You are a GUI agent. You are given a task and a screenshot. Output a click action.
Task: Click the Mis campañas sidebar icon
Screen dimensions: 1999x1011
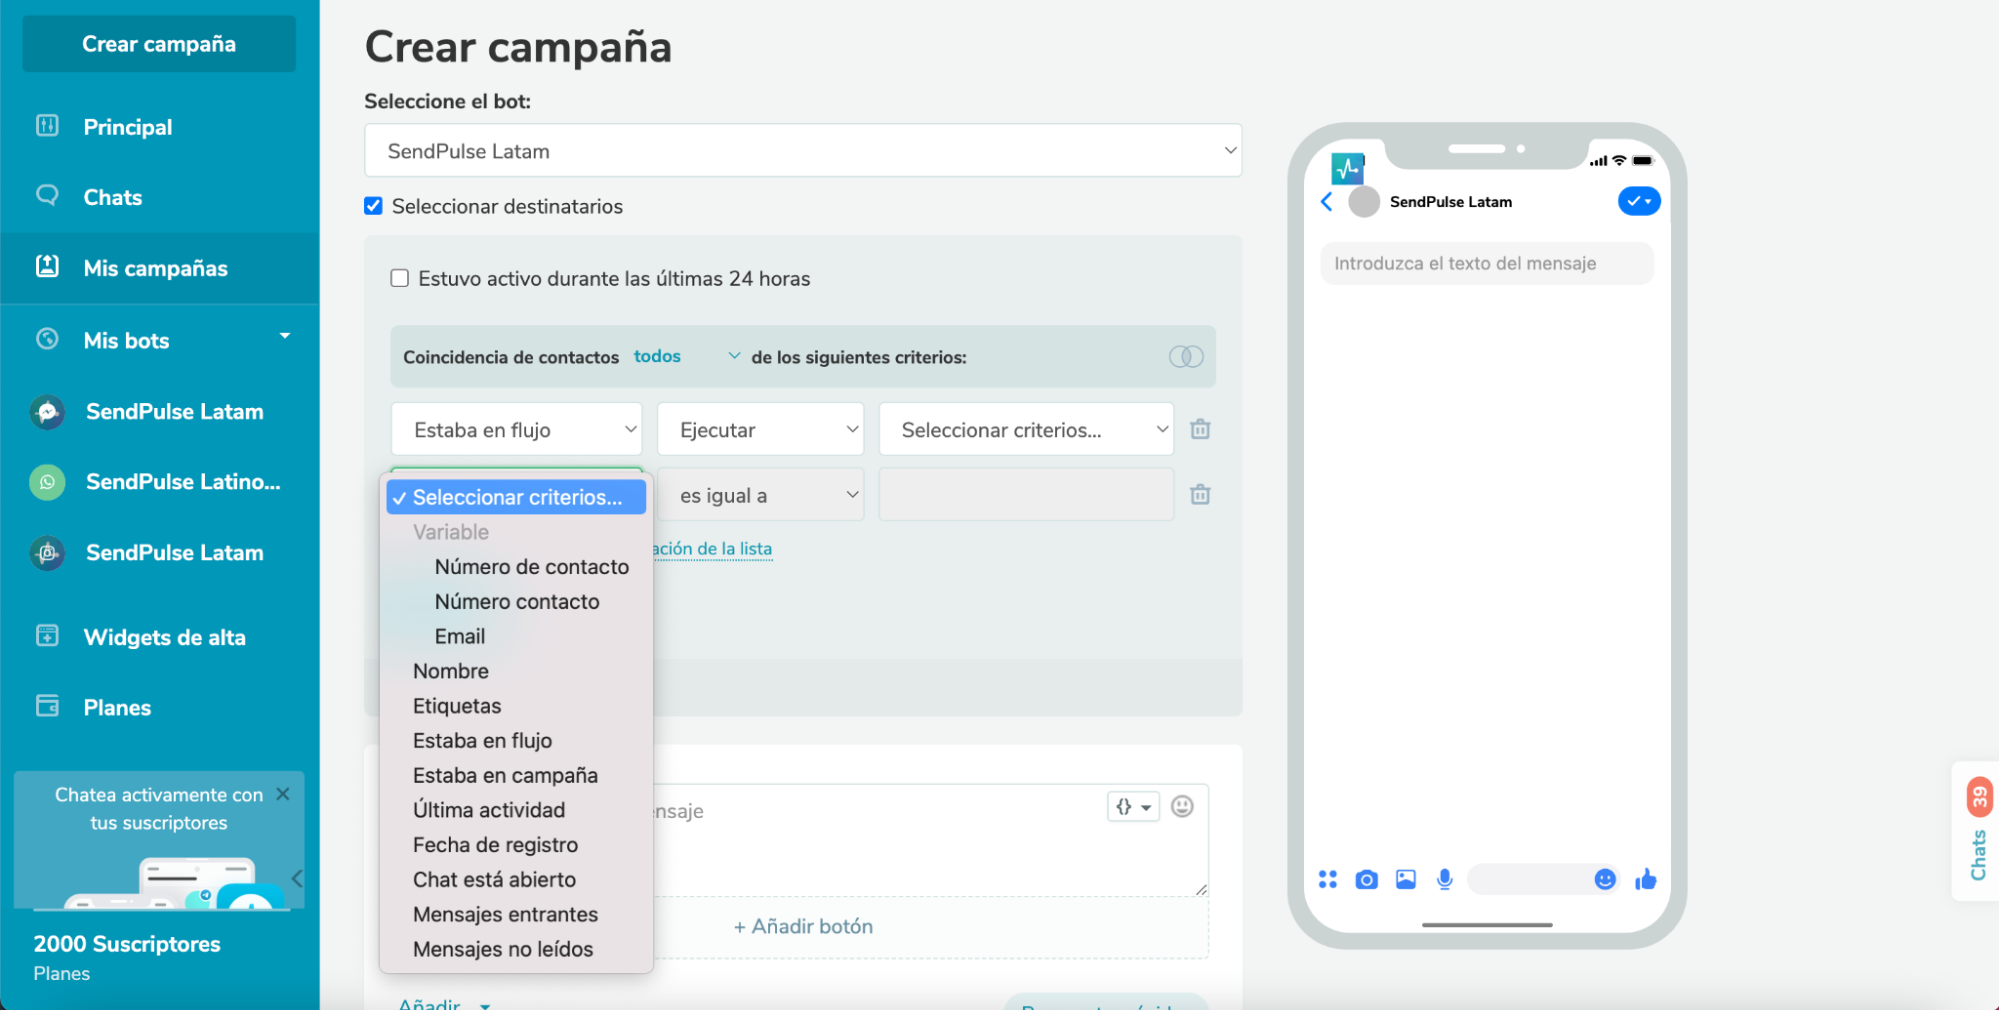(x=47, y=266)
